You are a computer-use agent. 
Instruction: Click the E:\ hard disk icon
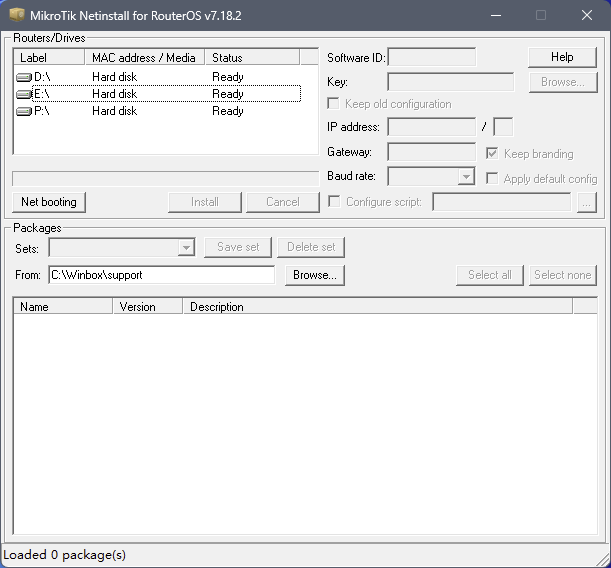click(24, 94)
